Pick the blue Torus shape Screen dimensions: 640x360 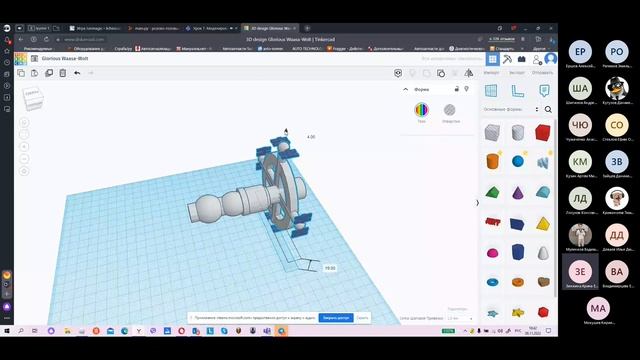(492, 282)
